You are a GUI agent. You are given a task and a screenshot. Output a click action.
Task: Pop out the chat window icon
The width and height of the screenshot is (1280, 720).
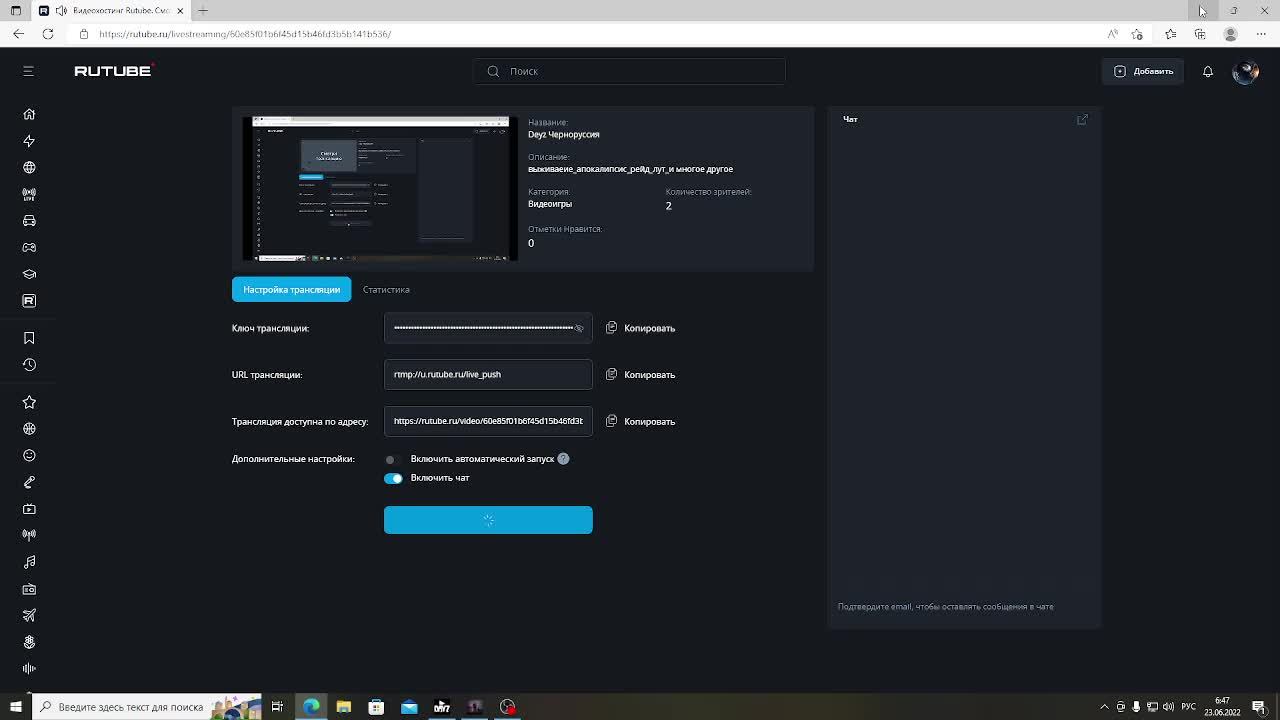(x=1082, y=119)
